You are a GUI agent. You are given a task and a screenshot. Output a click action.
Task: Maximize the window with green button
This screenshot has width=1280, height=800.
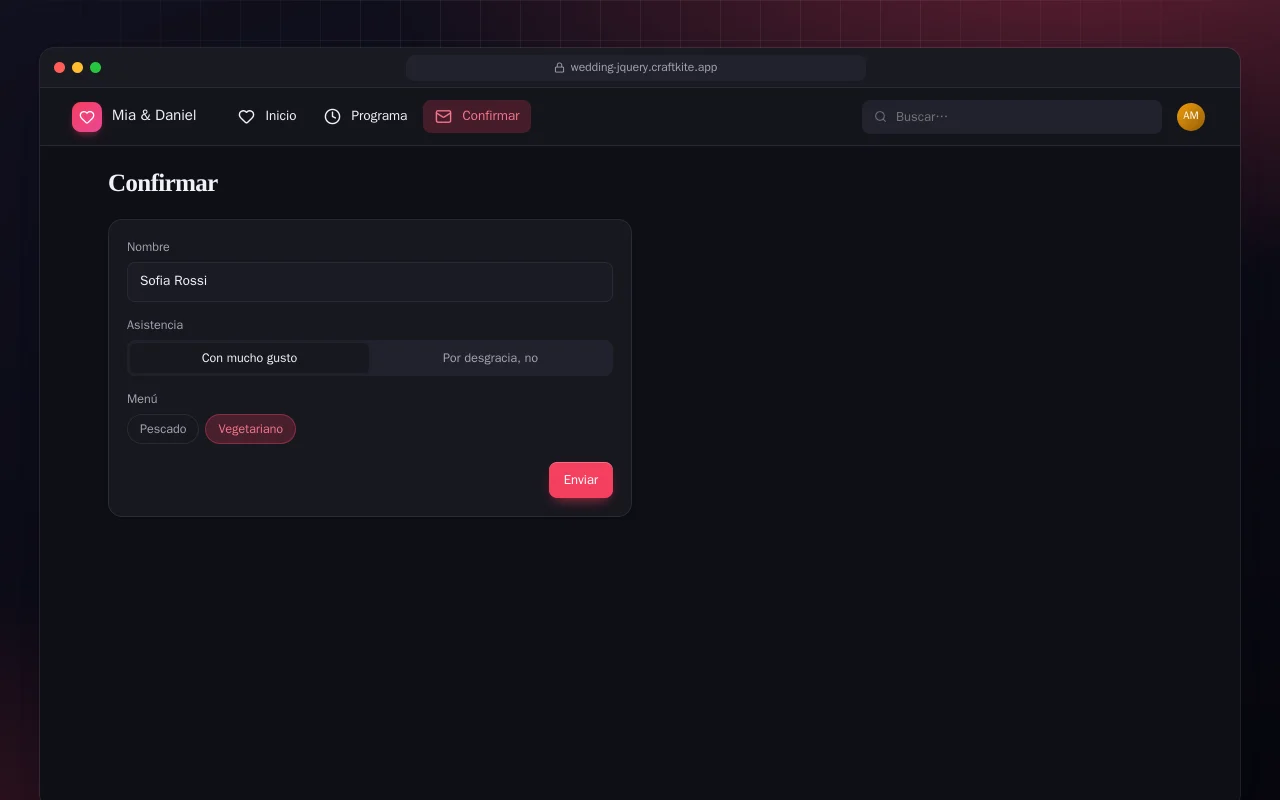[x=96, y=68]
